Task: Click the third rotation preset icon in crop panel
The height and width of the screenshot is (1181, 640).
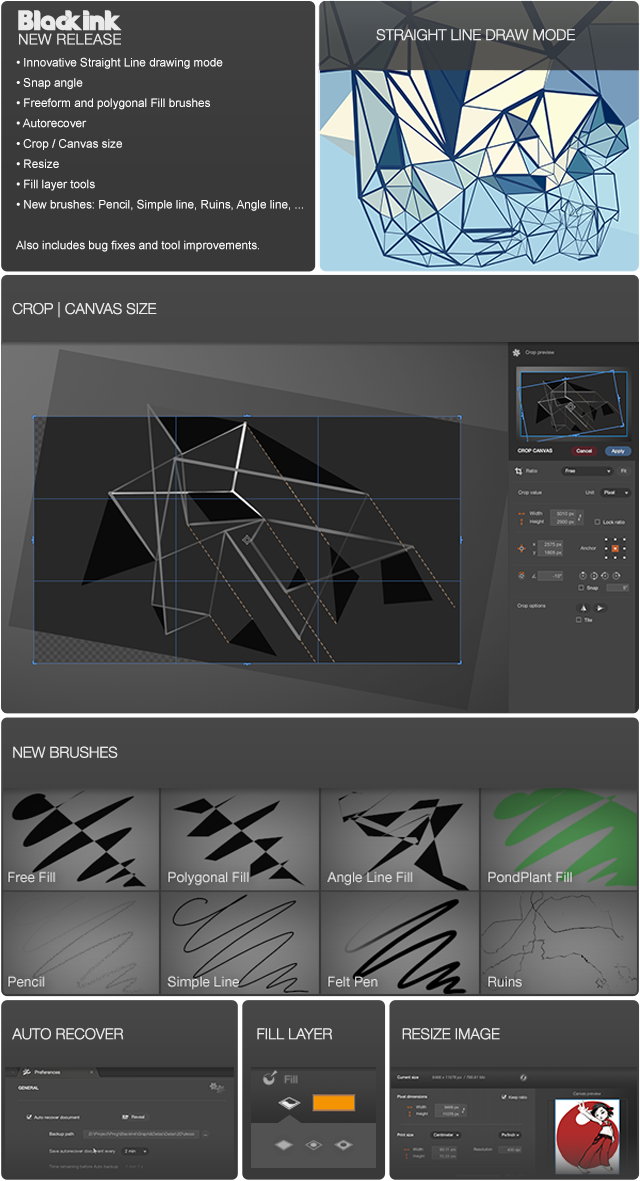Action: point(605,575)
